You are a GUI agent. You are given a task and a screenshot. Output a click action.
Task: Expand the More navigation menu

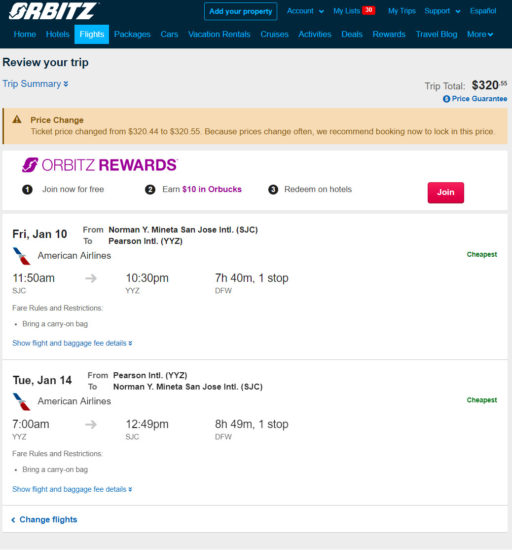(x=480, y=34)
